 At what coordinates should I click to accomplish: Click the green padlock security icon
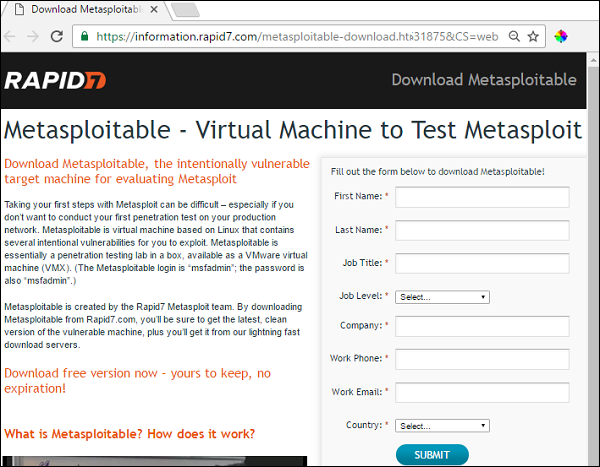[x=85, y=36]
